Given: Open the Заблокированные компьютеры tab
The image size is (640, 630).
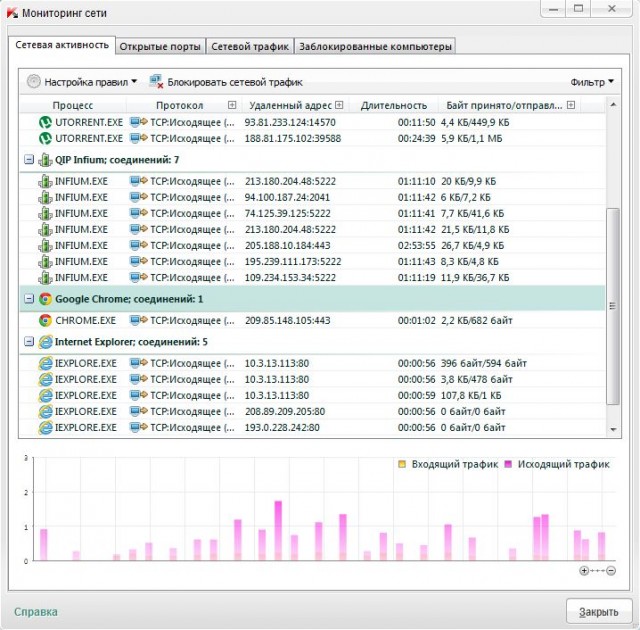Looking at the screenshot, I should (375, 46).
